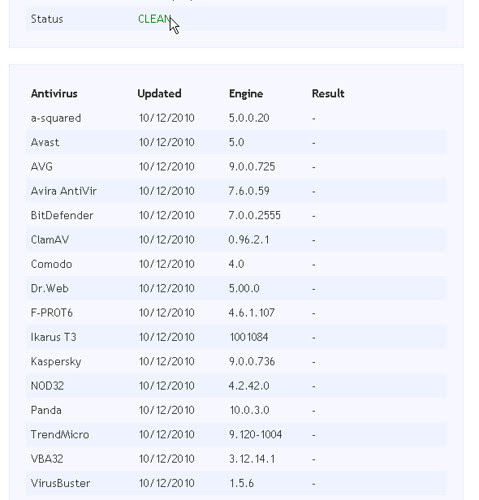
Task: Click the NOD32 updated date
Action: pos(167,386)
